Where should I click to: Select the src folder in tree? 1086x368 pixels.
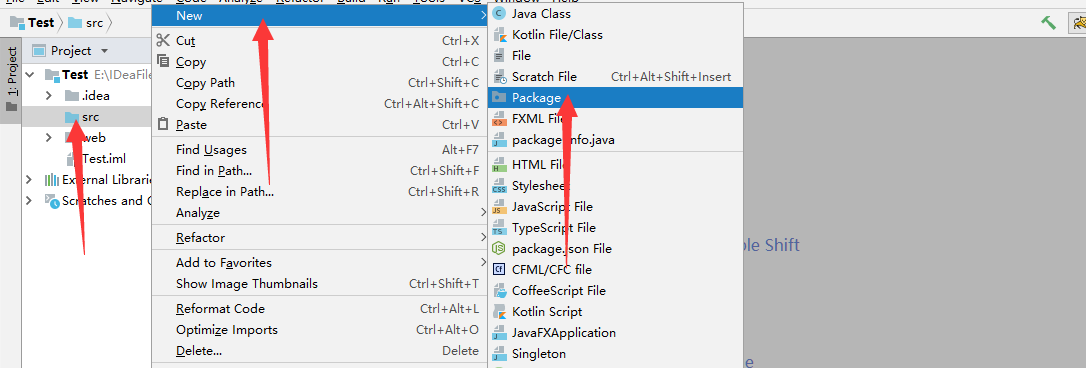87,116
